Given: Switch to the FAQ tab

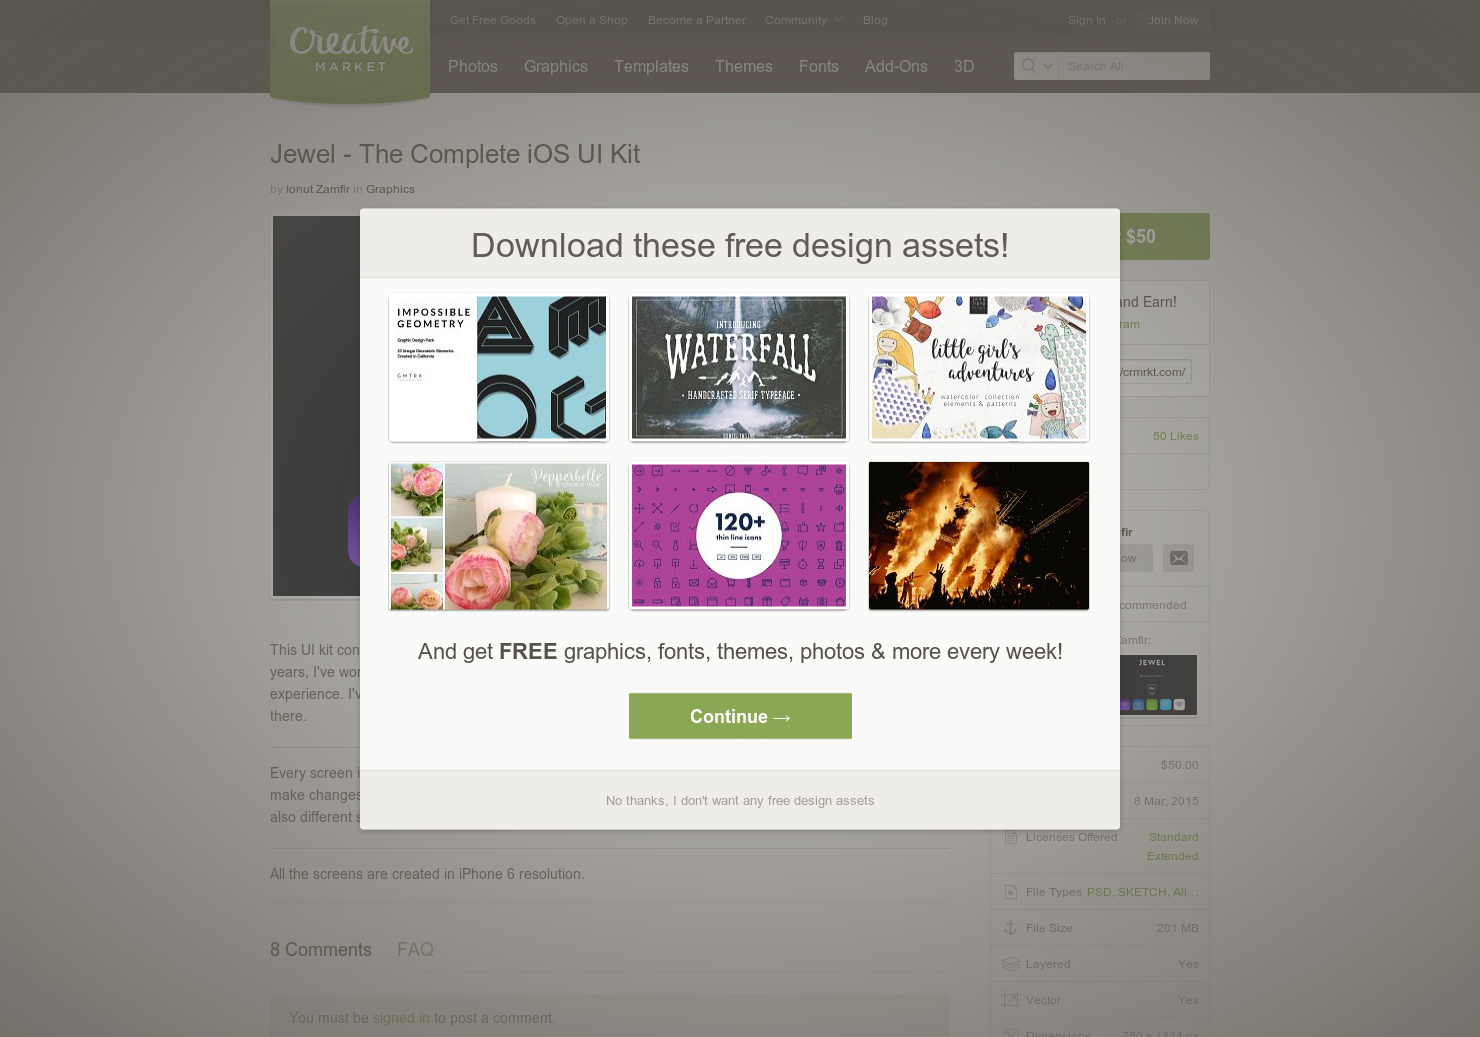Looking at the screenshot, I should [415, 950].
